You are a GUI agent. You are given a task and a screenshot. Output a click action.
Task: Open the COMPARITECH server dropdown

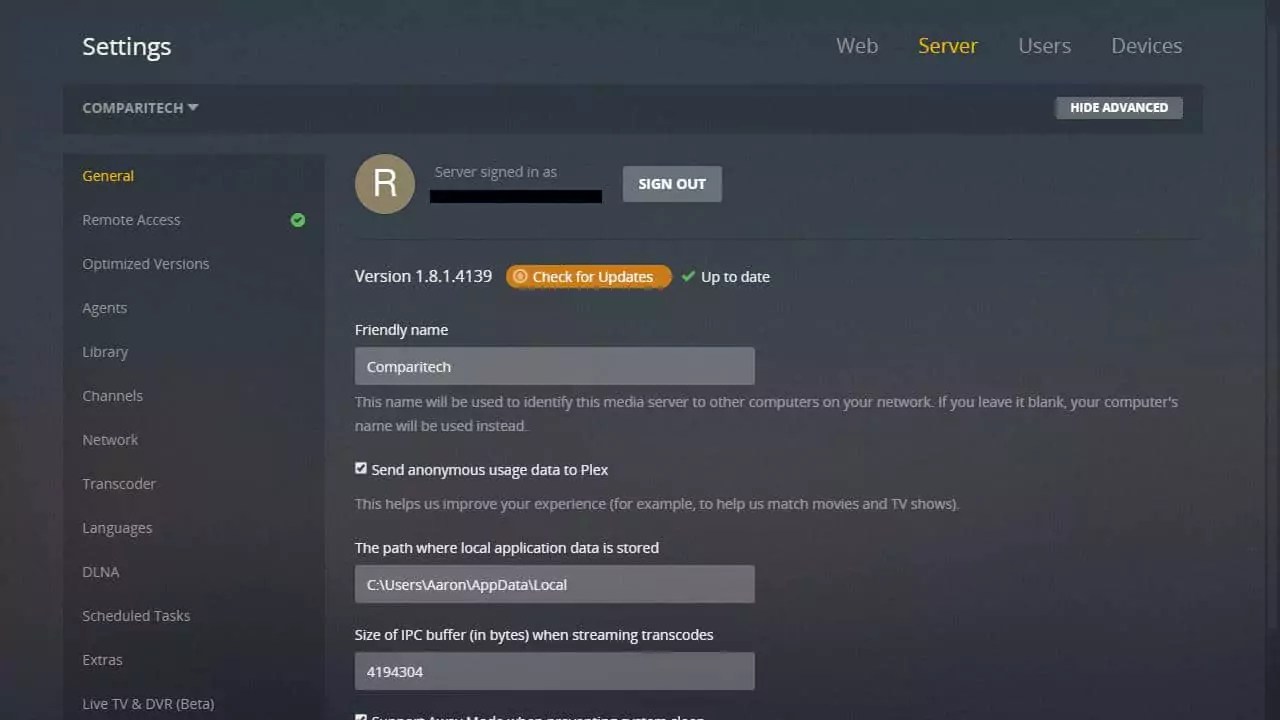pyautogui.click(x=140, y=108)
